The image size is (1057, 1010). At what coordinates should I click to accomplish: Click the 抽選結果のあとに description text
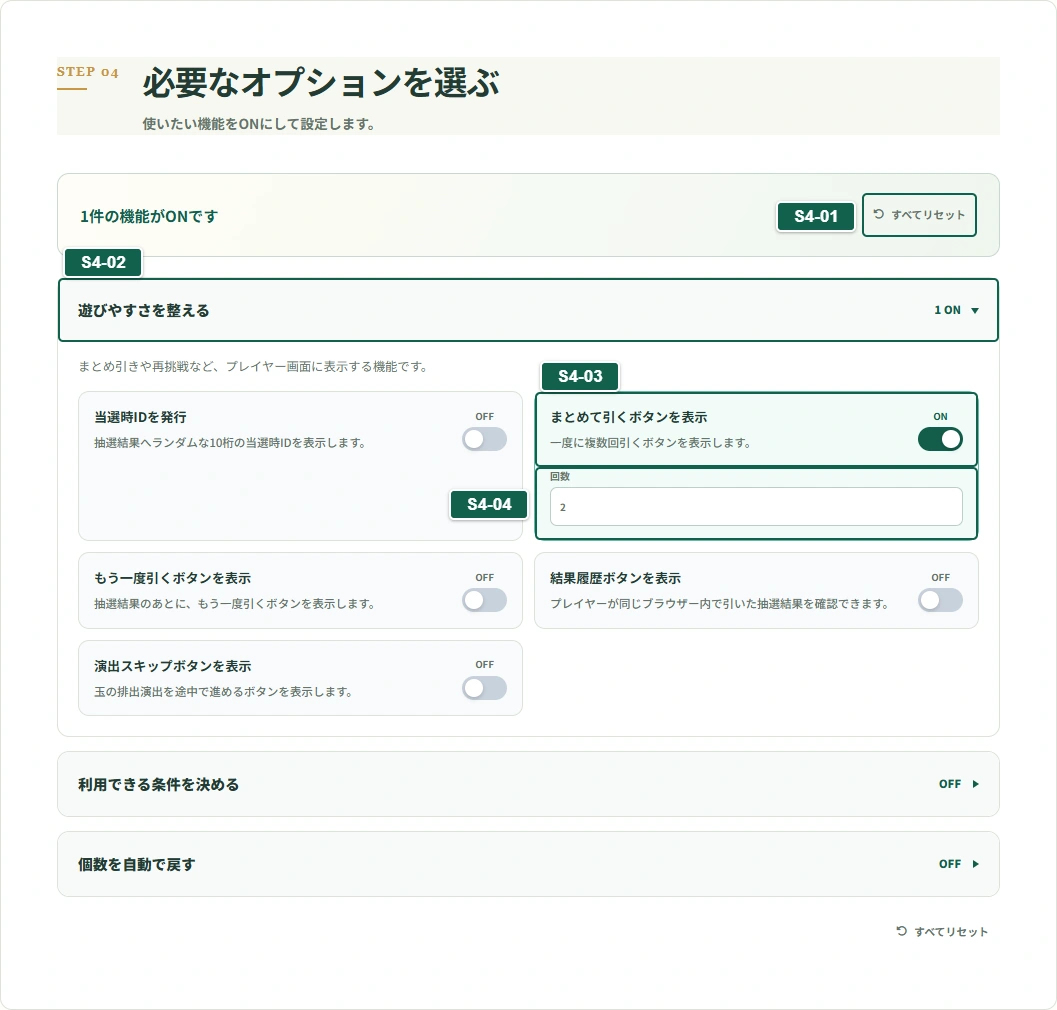(x=235, y=604)
